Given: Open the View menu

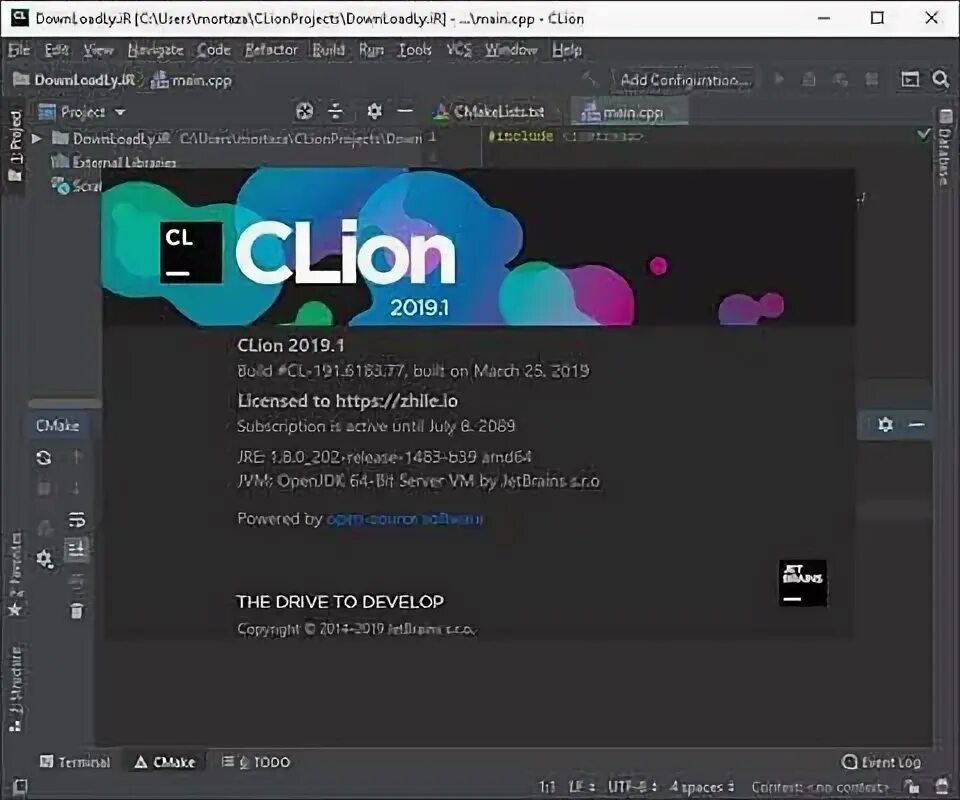Looking at the screenshot, I should pyautogui.click(x=98, y=50).
